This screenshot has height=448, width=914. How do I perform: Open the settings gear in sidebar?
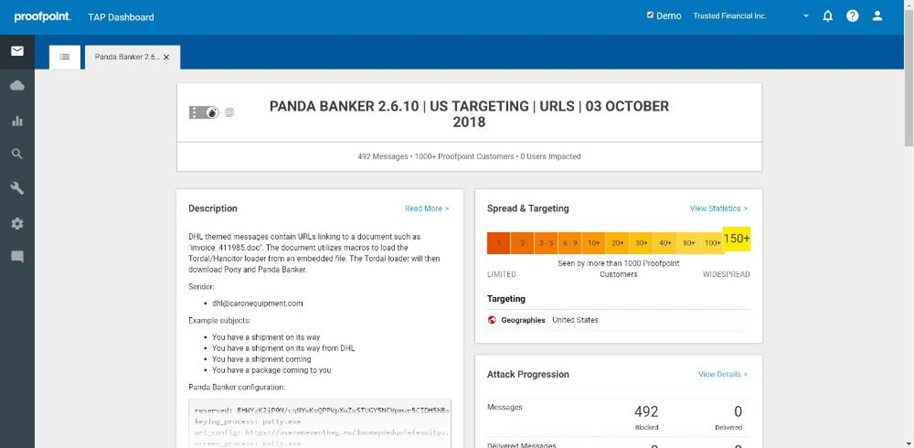coord(17,223)
